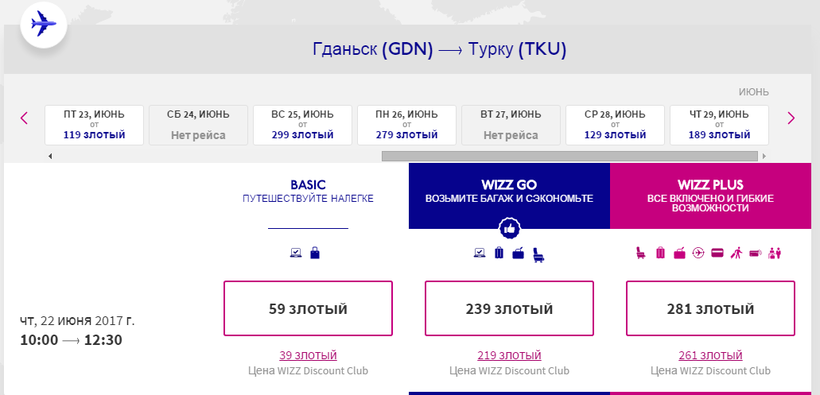Click the suitcase icon under WIZZ GO
The height and width of the screenshot is (395, 820).
pyautogui.click(x=499, y=253)
